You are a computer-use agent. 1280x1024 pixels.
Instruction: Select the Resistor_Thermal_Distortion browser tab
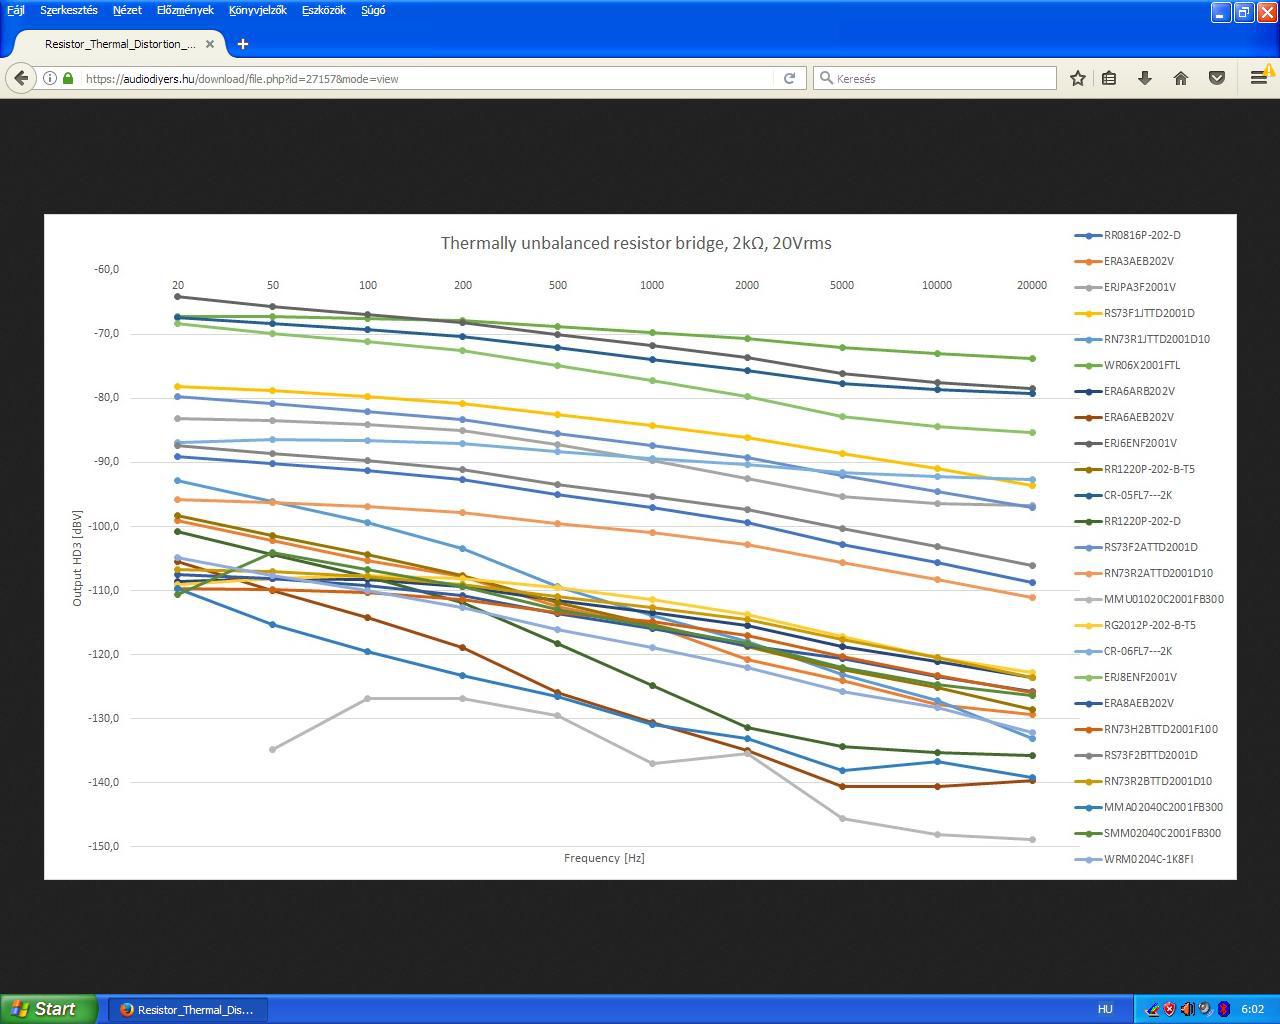[120, 44]
